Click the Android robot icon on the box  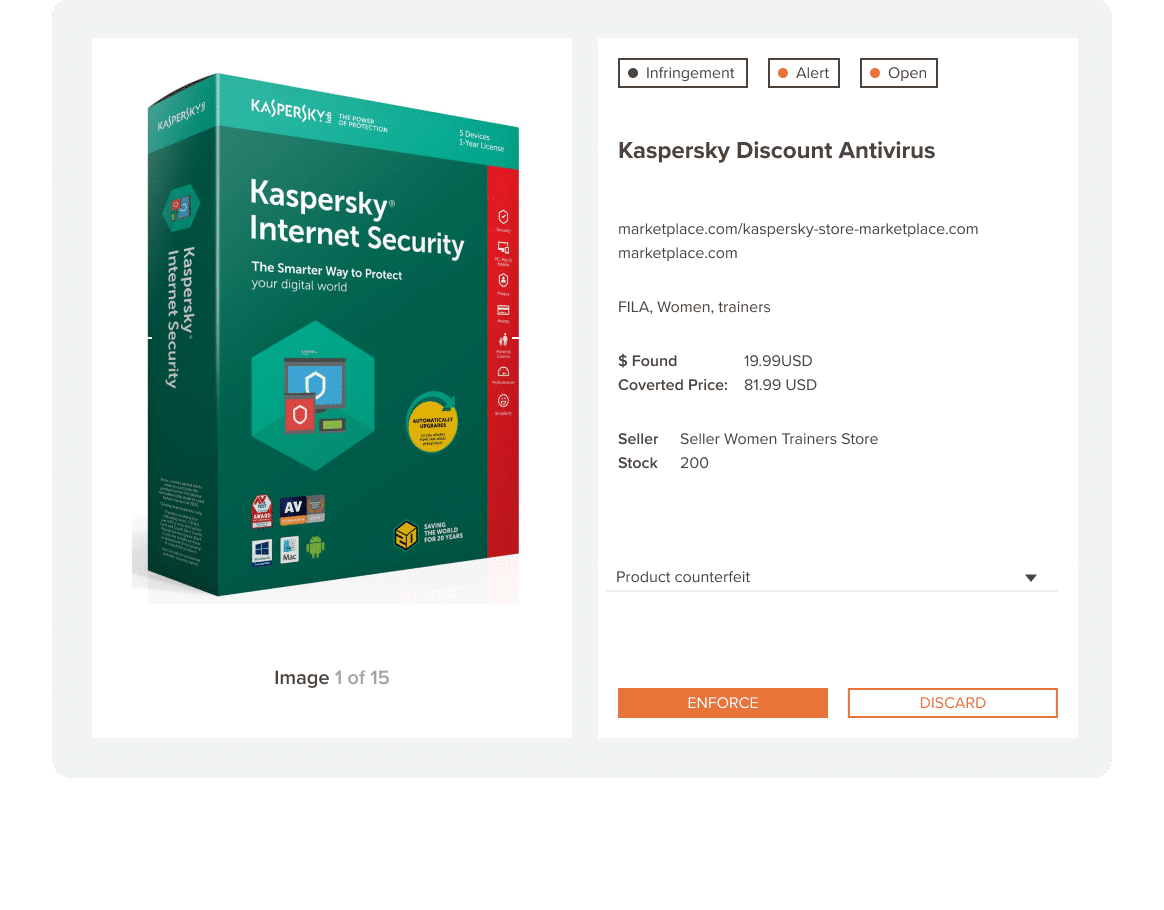[x=315, y=548]
